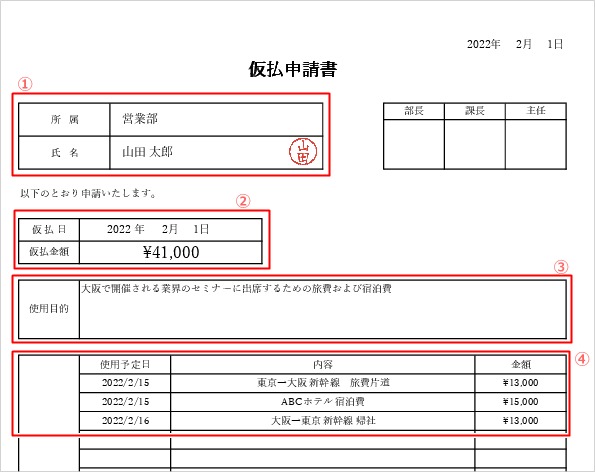Click date 2022/2/15 in the 東京ー大阪 row
The height and width of the screenshot is (472, 595).
125,383
